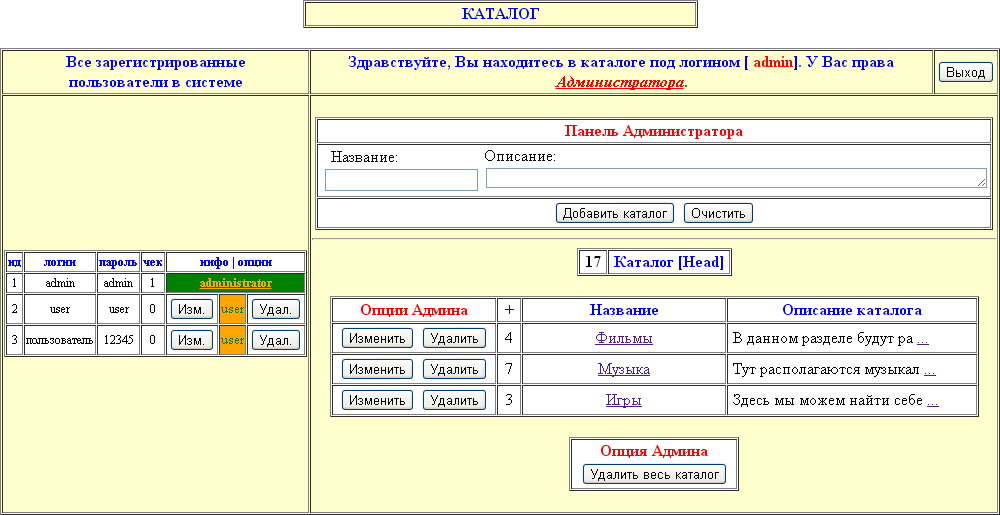Expand the Фильмы description ellipsis link
This screenshot has width=1000, height=515.
[x=923, y=339]
